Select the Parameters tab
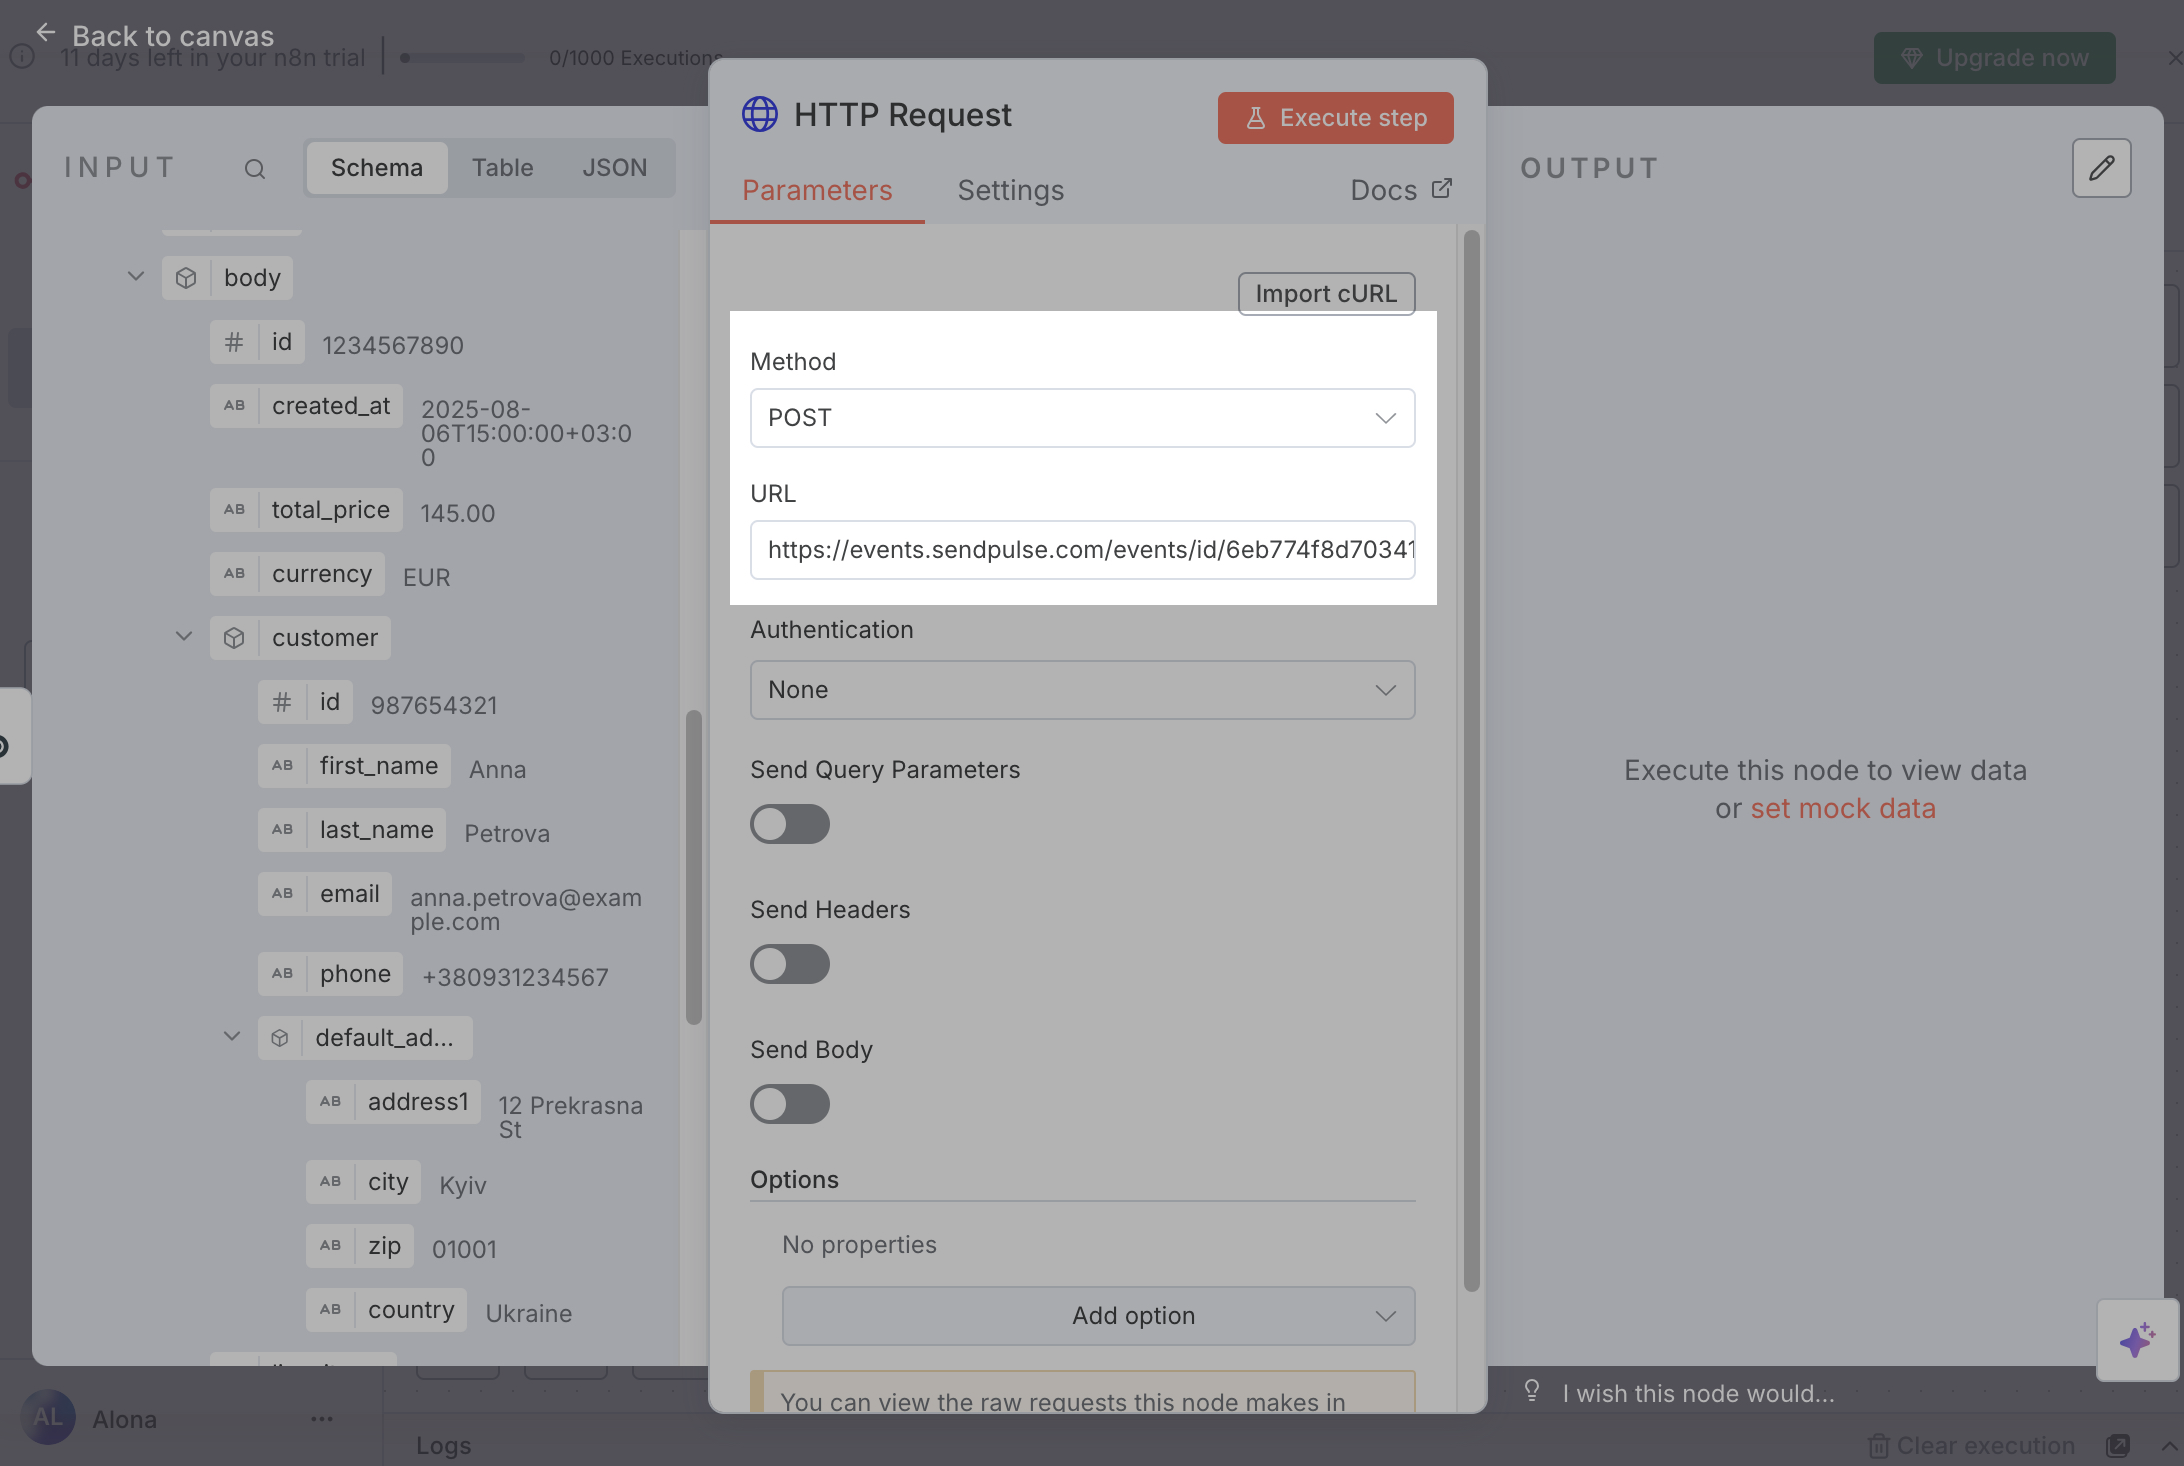2184x1466 pixels. 817,190
